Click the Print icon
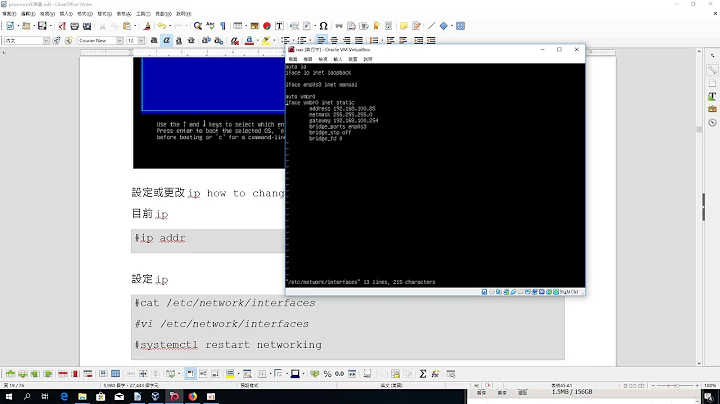Viewport: 720px width, 404px height. tap(74, 26)
